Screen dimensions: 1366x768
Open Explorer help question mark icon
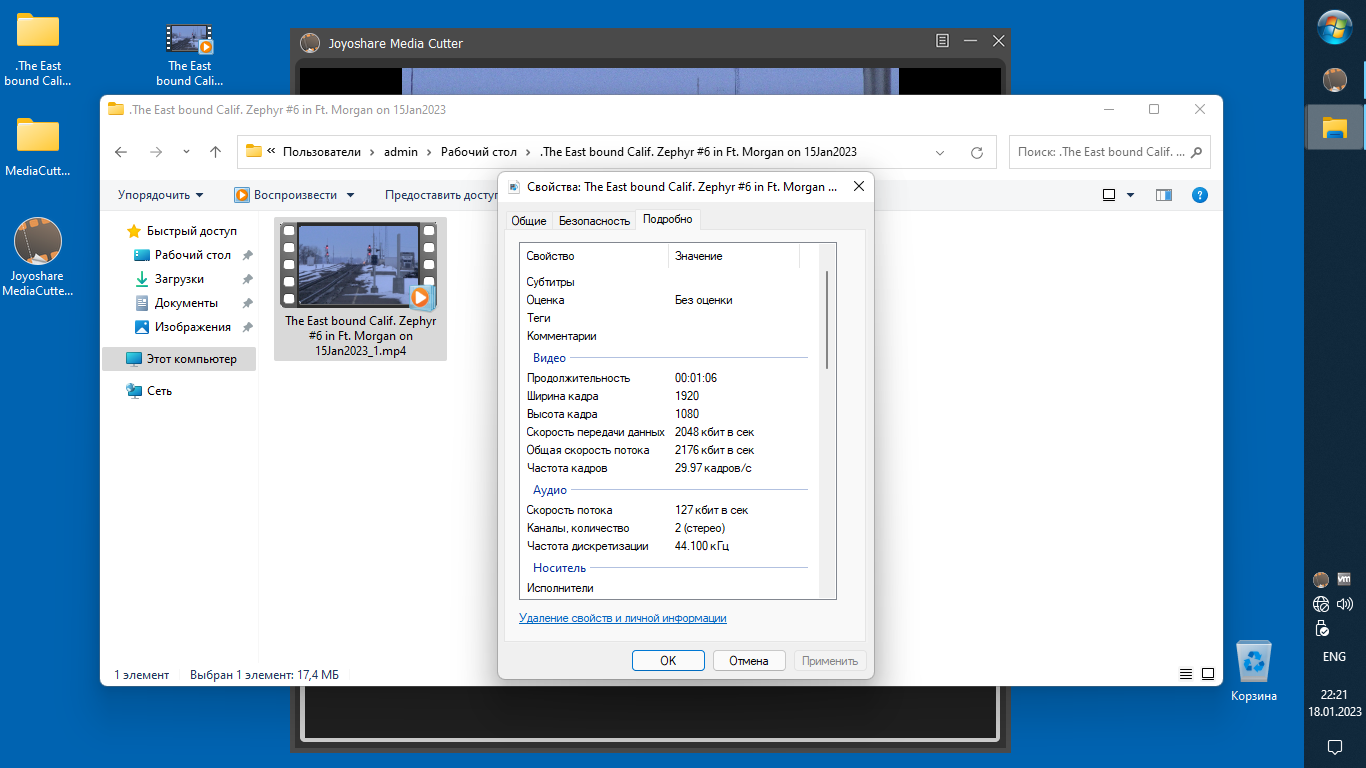[1200, 195]
